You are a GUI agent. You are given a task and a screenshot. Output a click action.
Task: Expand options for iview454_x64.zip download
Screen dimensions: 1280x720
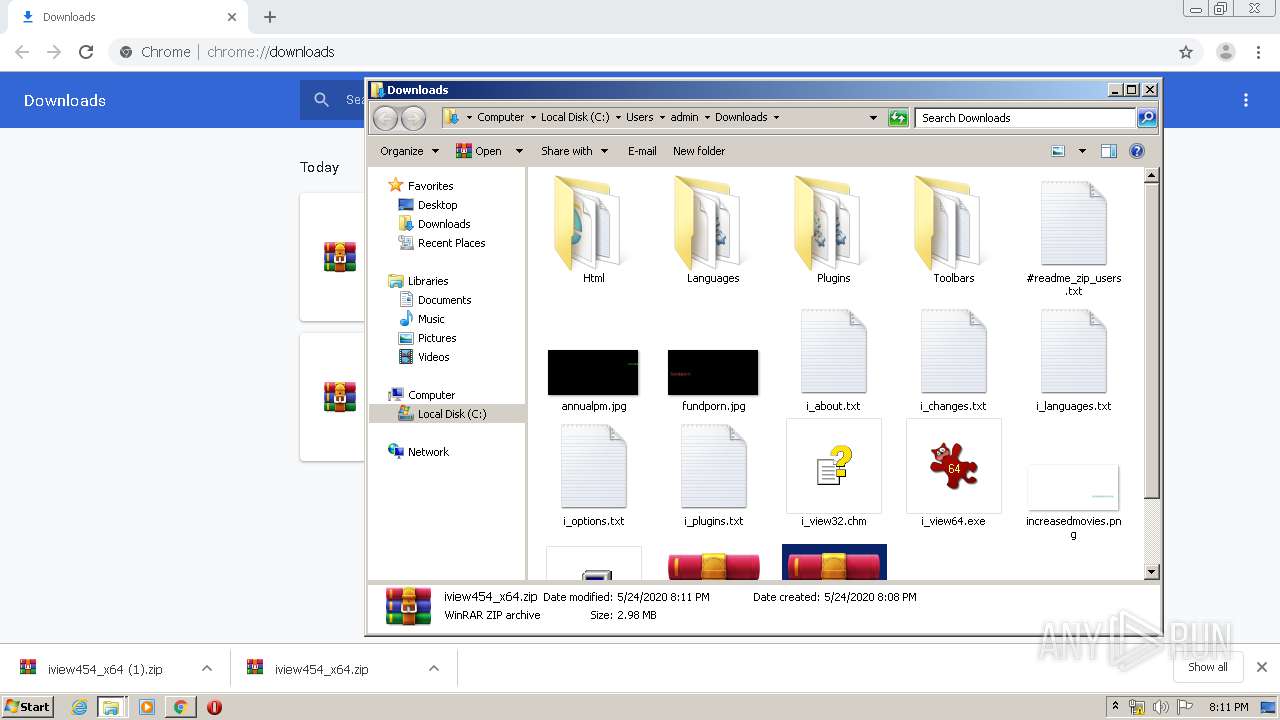pyautogui.click(x=434, y=668)
